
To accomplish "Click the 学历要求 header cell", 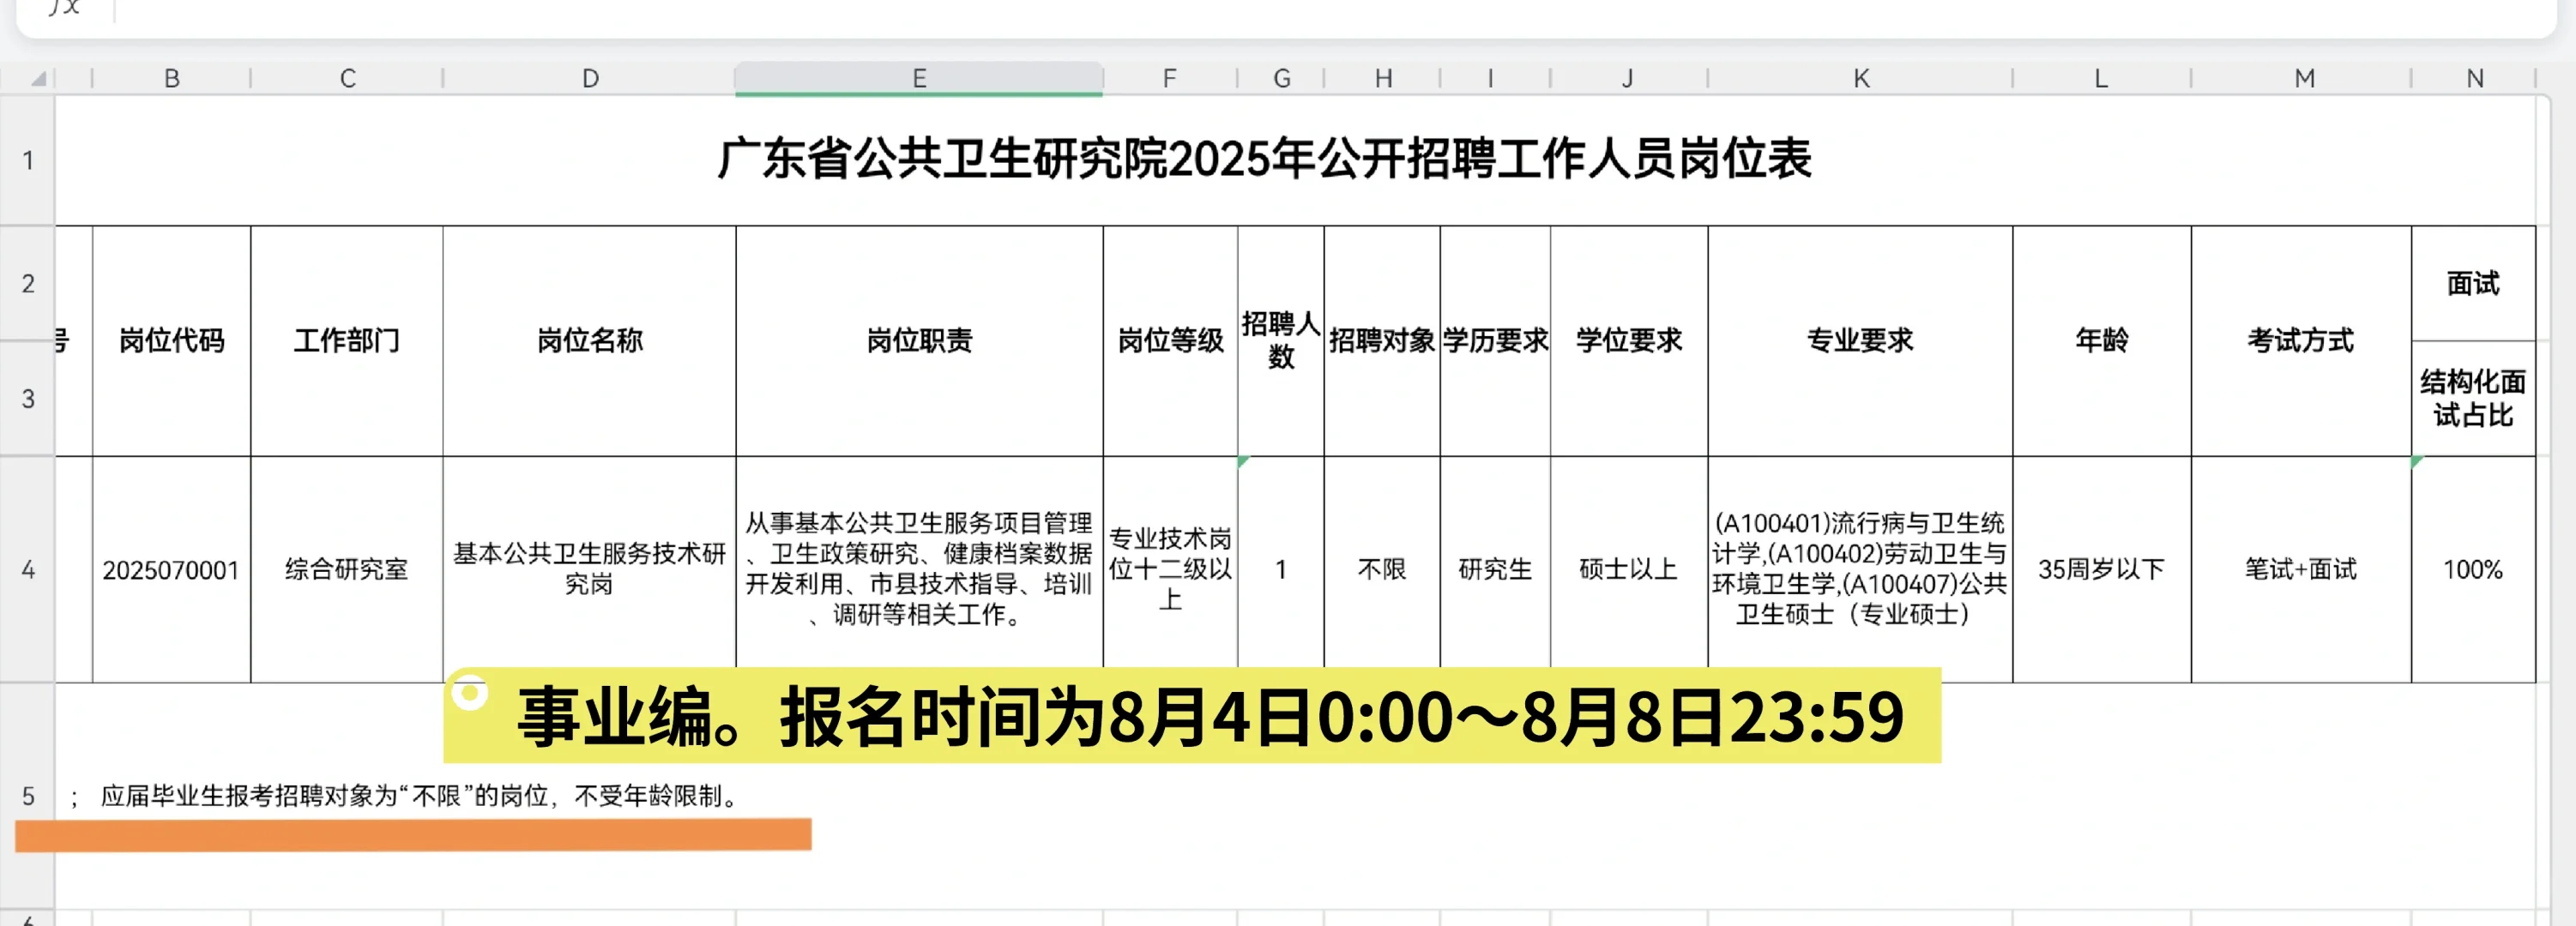I will pyautogui.click(x=1495, y=341).
